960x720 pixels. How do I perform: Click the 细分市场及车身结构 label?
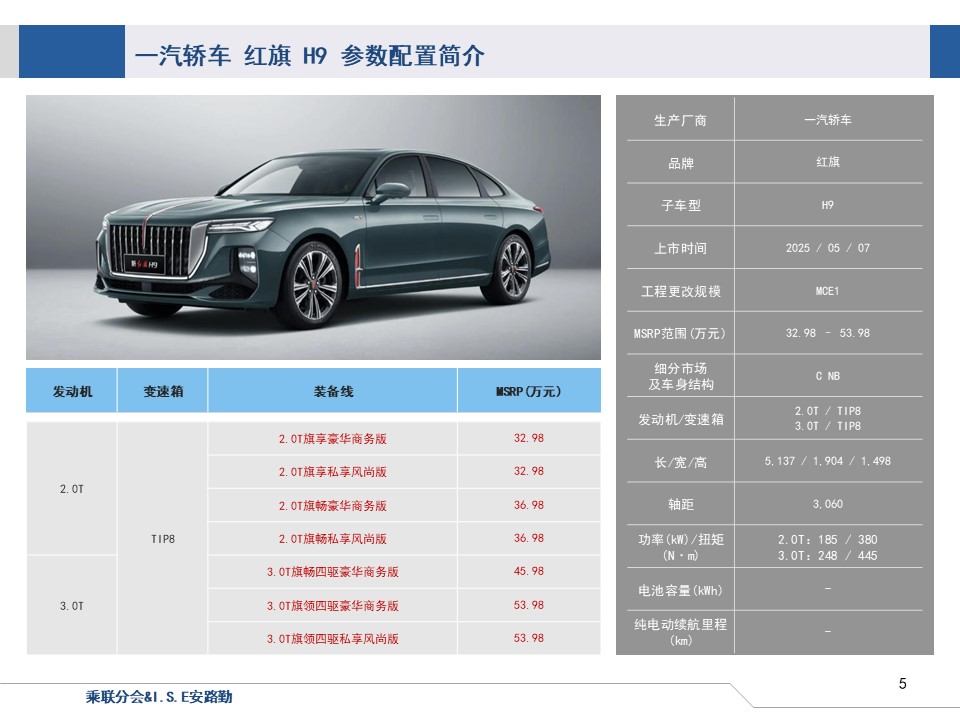coord(680,376)
